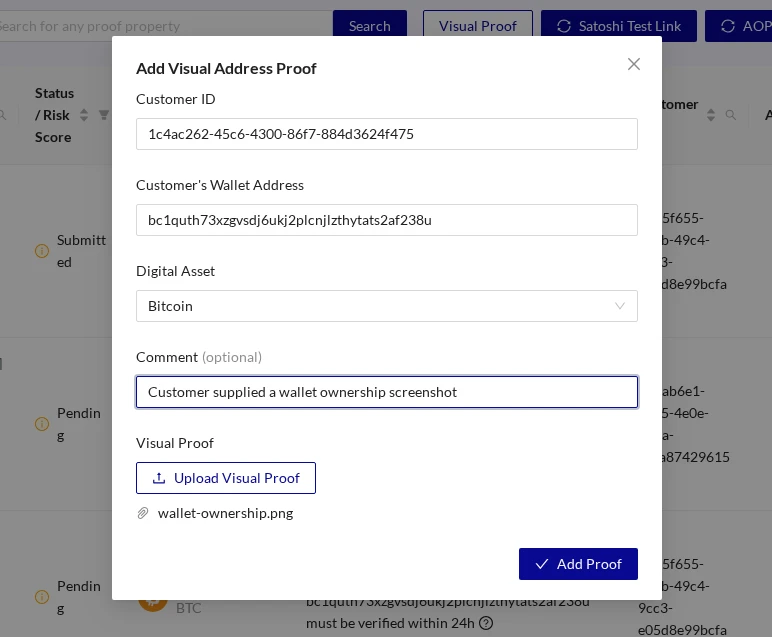This screenshot has width=772, height=637.
Task: Click info icon next to Submitted status
Action: (x=42, y=251)
